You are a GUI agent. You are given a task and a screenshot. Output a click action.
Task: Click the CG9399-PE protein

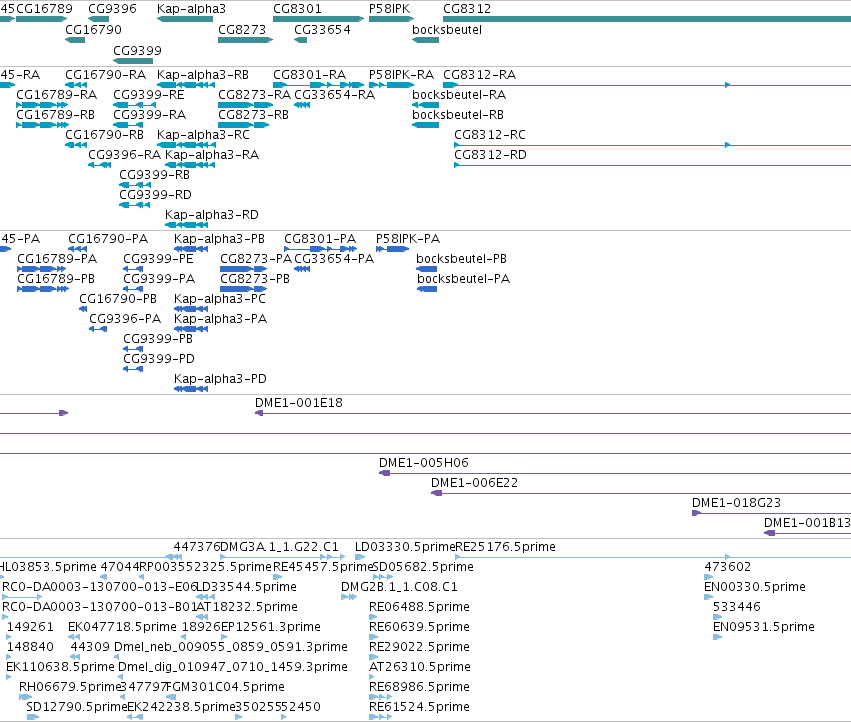133,269
